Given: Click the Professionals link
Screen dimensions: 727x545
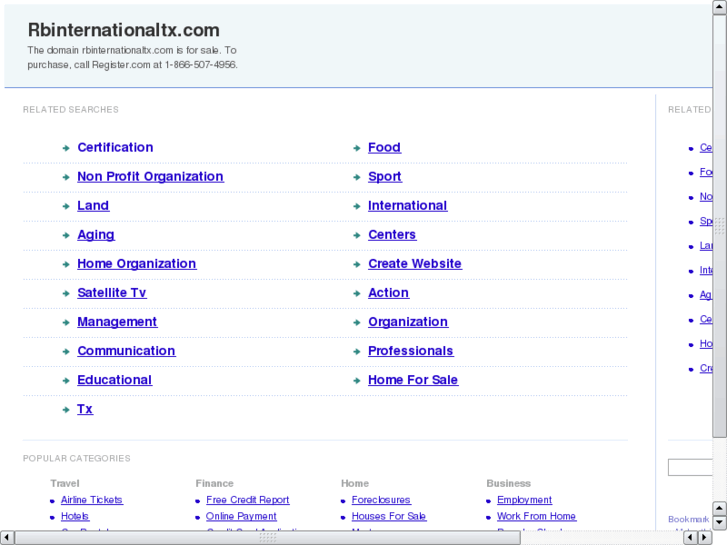Looking at the screenshot, I should click(410, 351).
